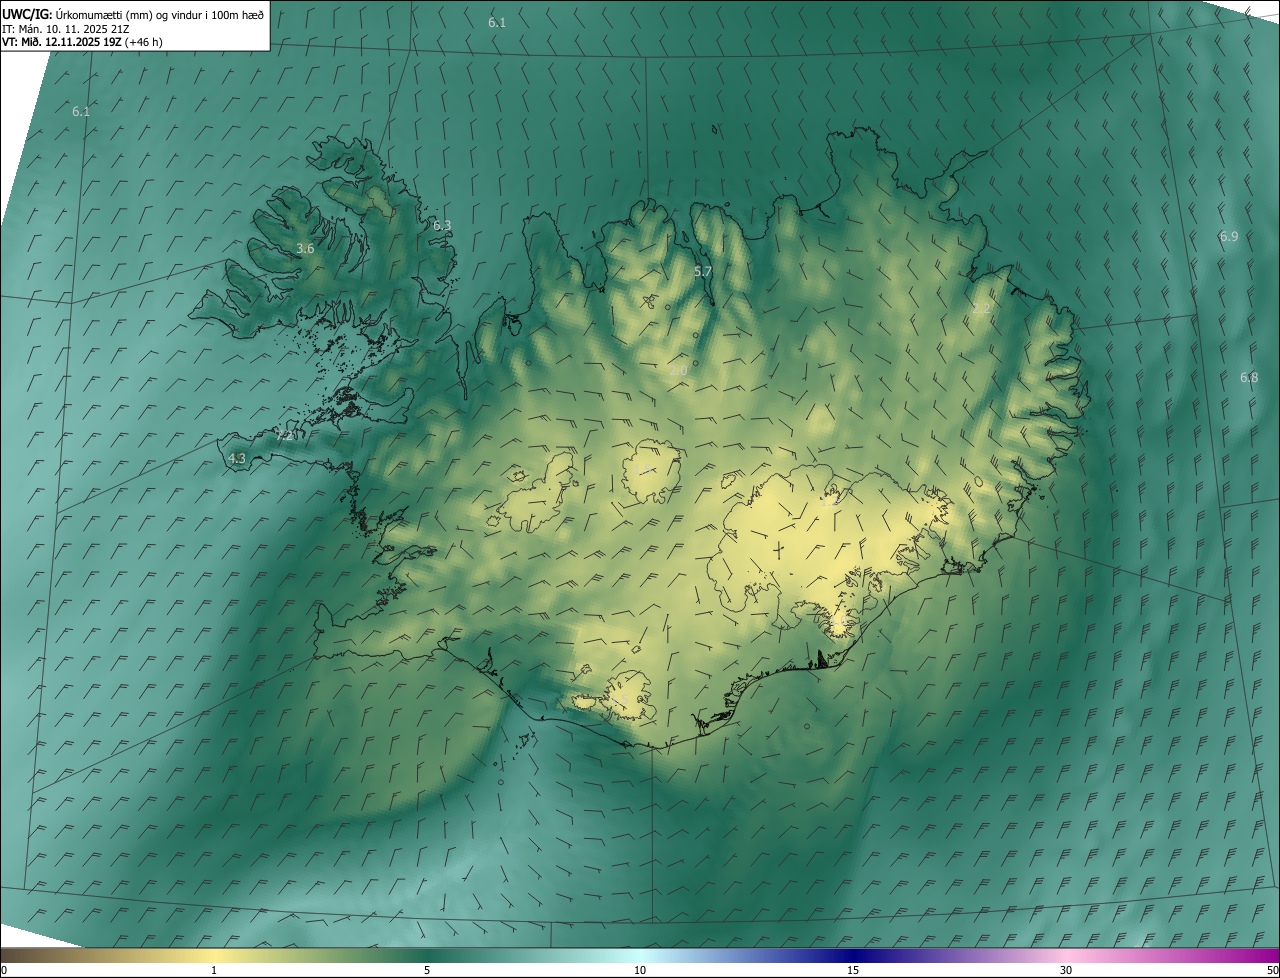Select the 4.3 value label on the peninsula
Image resolution: width=1280 pixels, height=978 pixels.
coord(237,459)
